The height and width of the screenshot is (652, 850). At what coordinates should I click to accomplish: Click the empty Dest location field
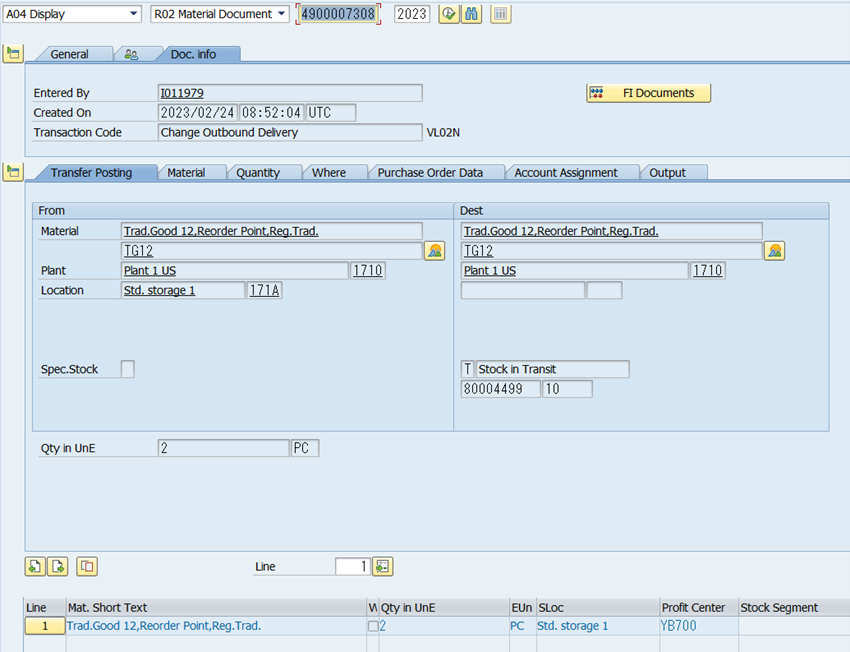click(x=523, y=291)
